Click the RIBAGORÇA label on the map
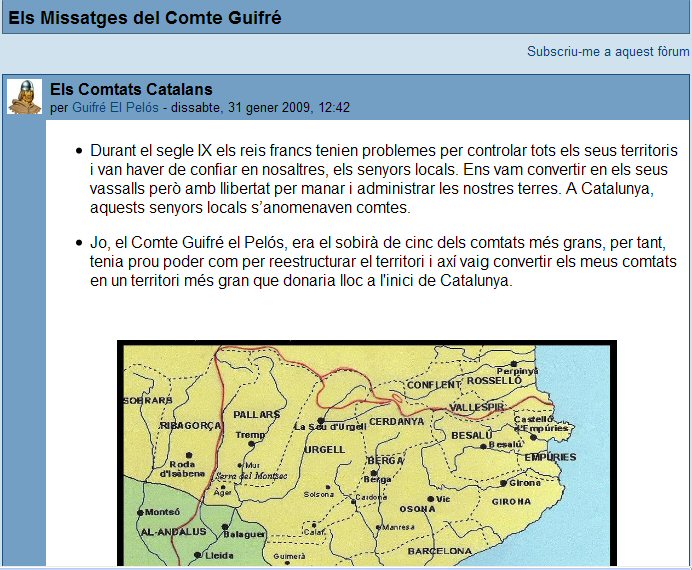This screenshot has height=570, width=692. (189, 425)
